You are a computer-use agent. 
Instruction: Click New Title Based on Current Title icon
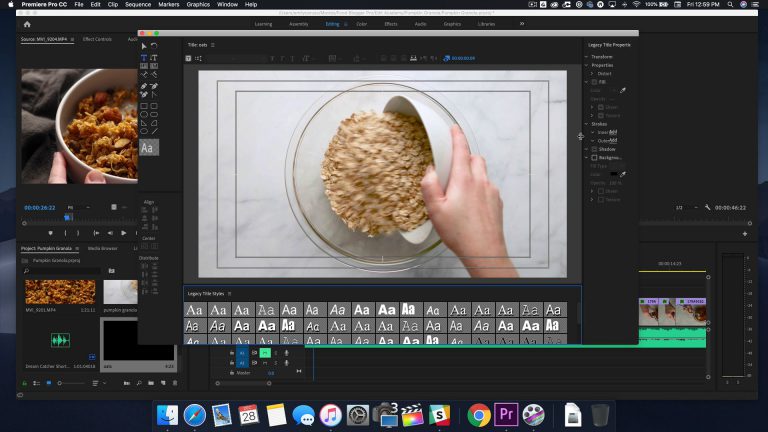tap(188, 58)
